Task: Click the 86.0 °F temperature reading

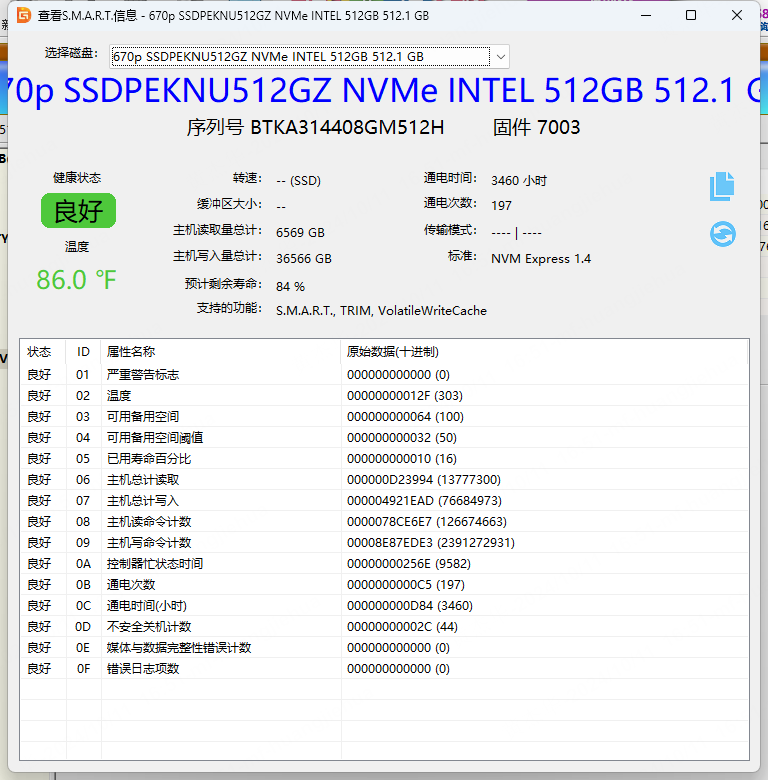Action: (76, 280)
